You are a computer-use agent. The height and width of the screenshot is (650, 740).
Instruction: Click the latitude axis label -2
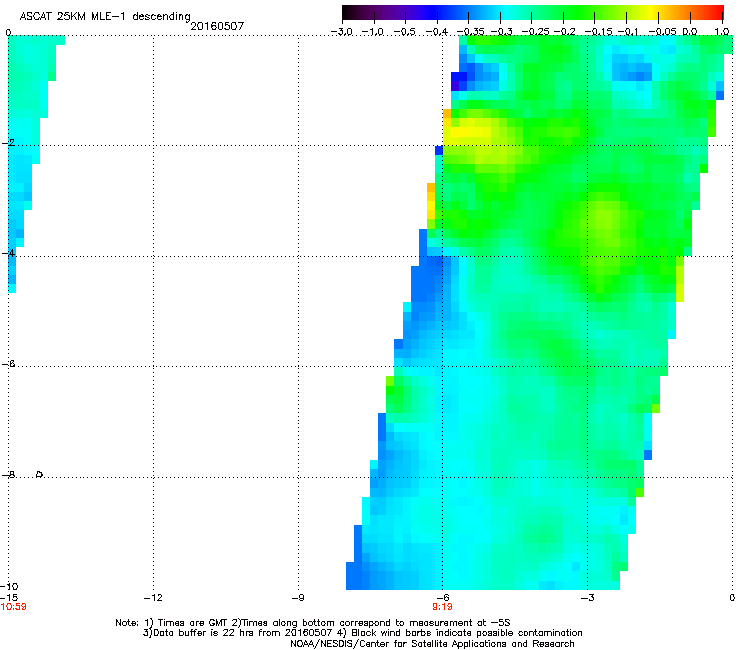[9, 143]
